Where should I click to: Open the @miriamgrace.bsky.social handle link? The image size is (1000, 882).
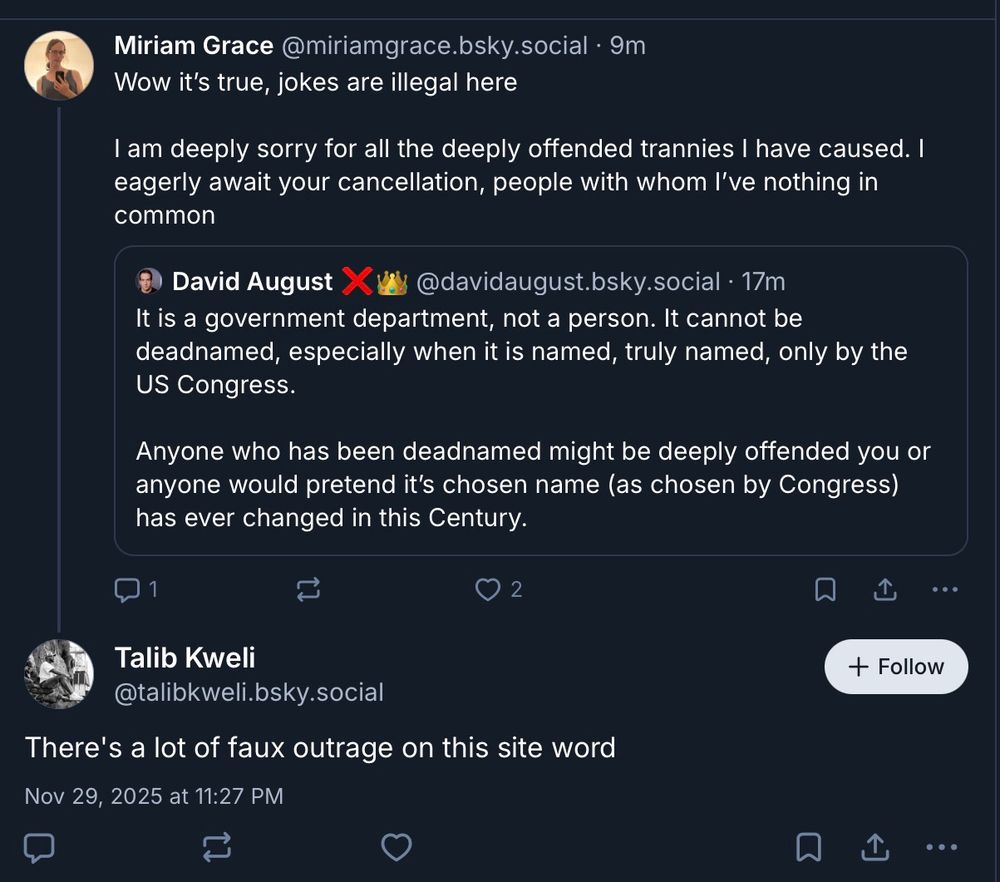point(435,46)
